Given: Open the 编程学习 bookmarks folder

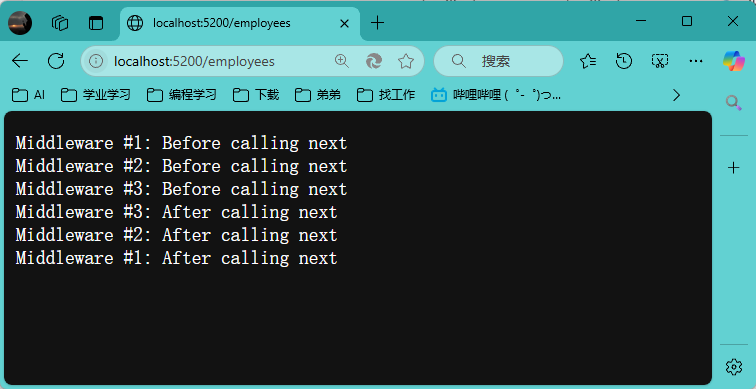Looking at the screenshot, I should click(181, 95).
